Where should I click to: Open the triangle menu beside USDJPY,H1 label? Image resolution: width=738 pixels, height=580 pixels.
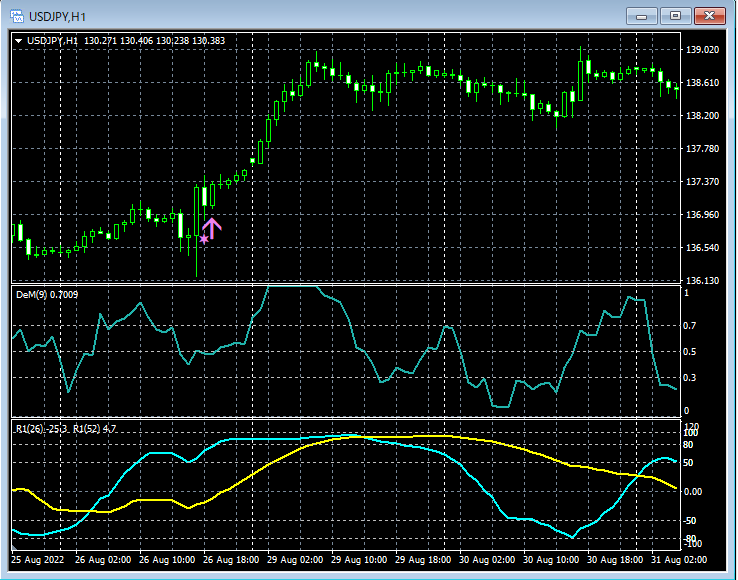(18, 41)
